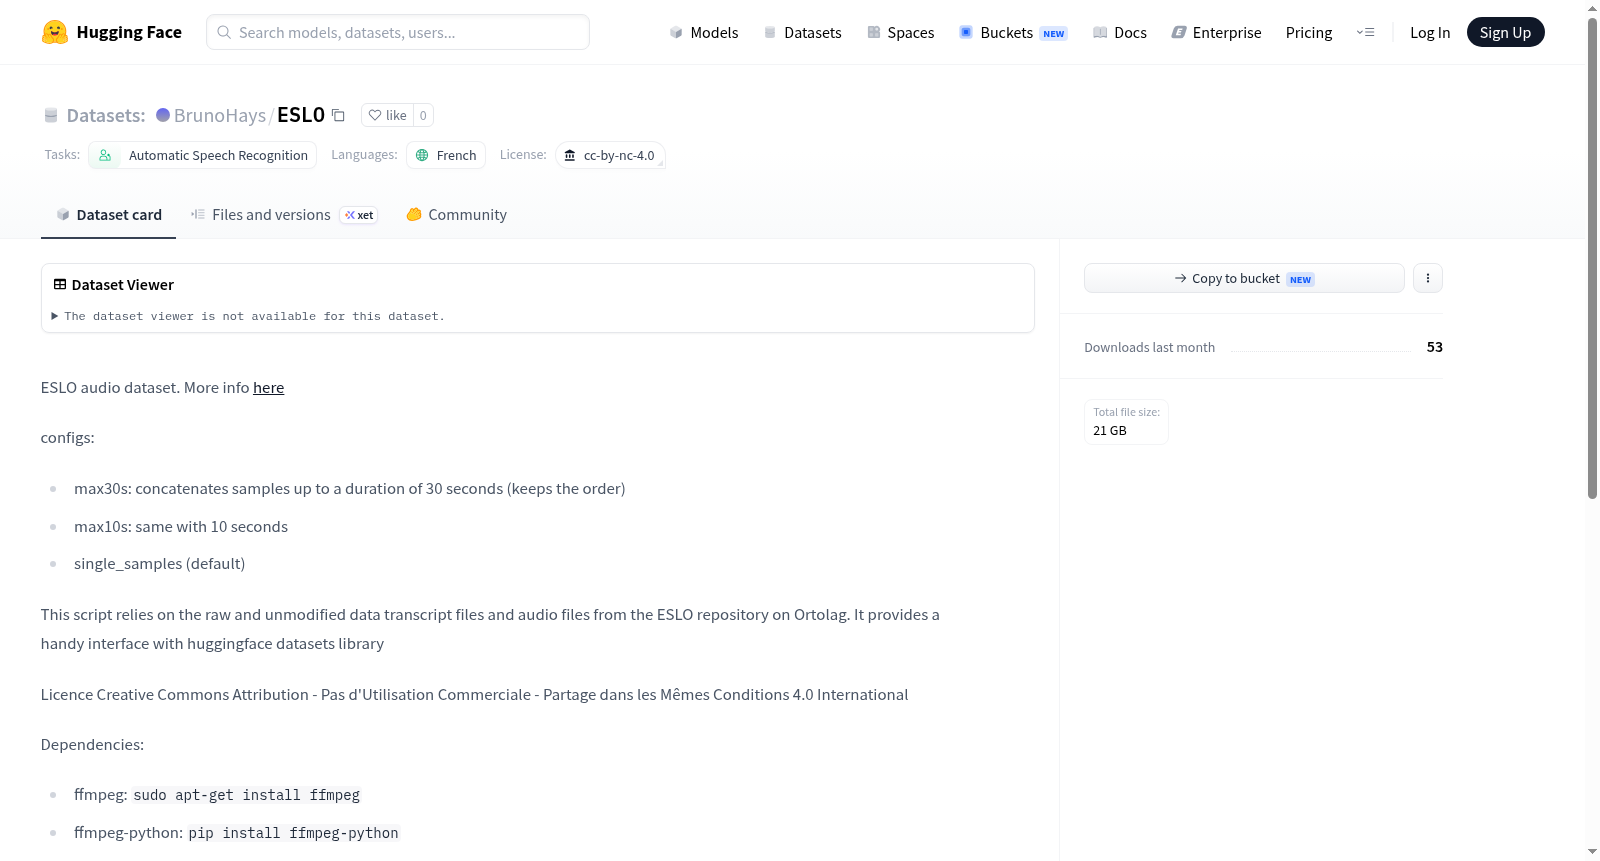Click the Copy to bucket button
The height and width of the screenshot is (861, 1600).
[x=1244, y=278]
